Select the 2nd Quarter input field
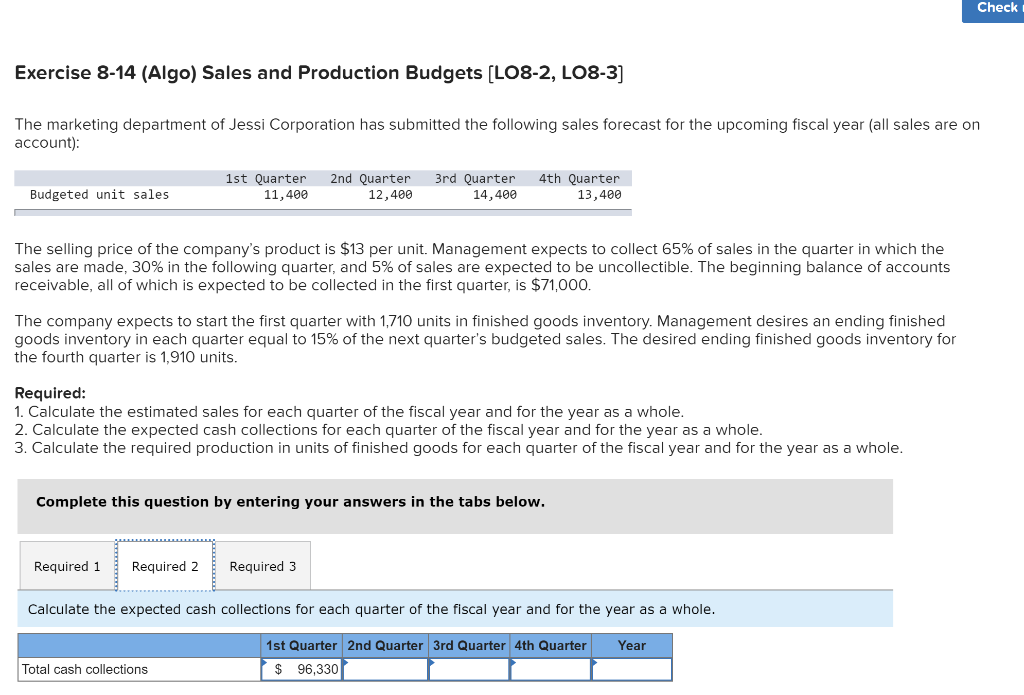The height and width of the screenshot is (695, 1024). tap(386, 669)
